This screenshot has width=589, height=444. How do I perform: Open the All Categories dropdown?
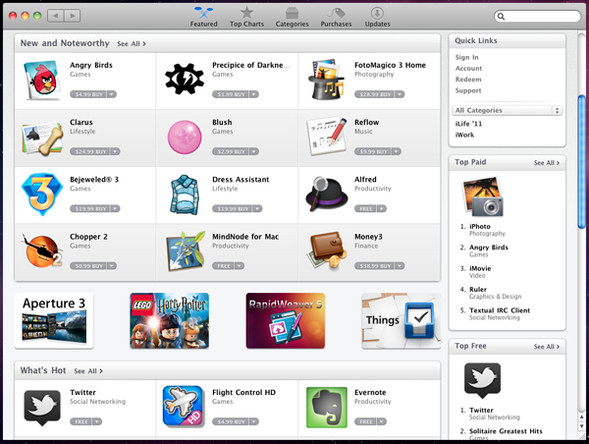[507, 110]
